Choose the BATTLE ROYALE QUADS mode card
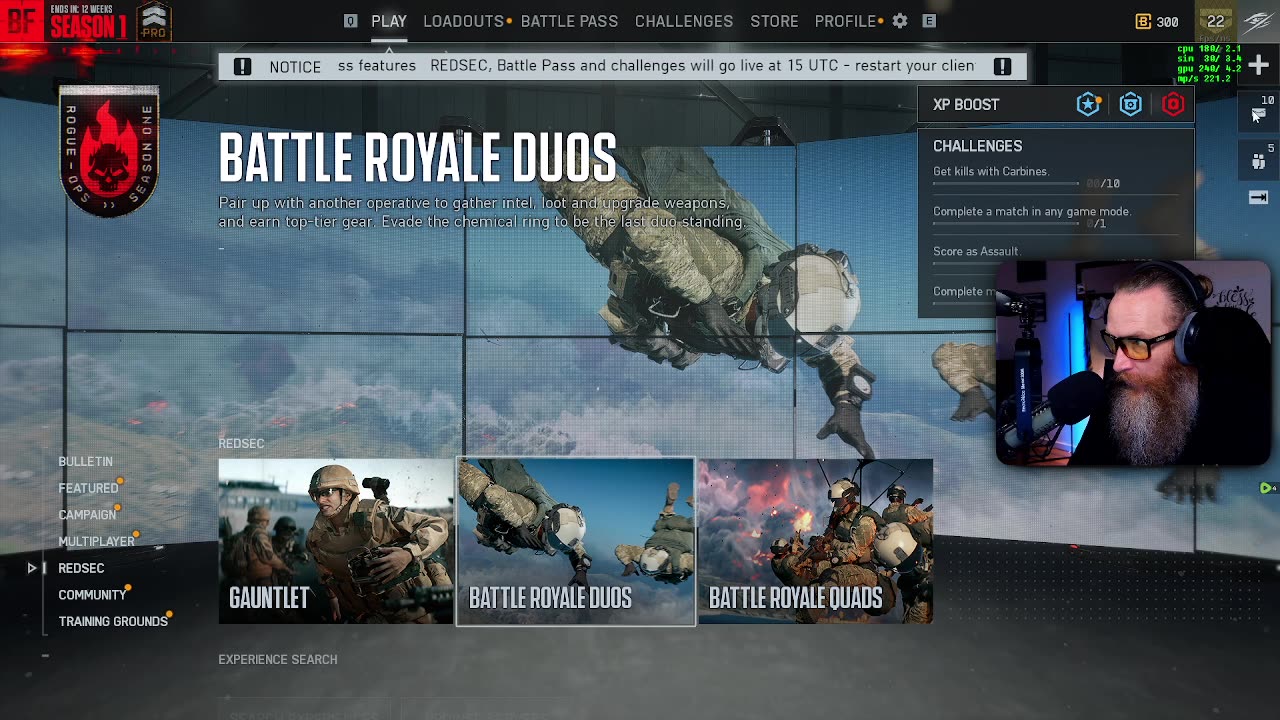The image size is (1280, 720). tap(815, 541)
